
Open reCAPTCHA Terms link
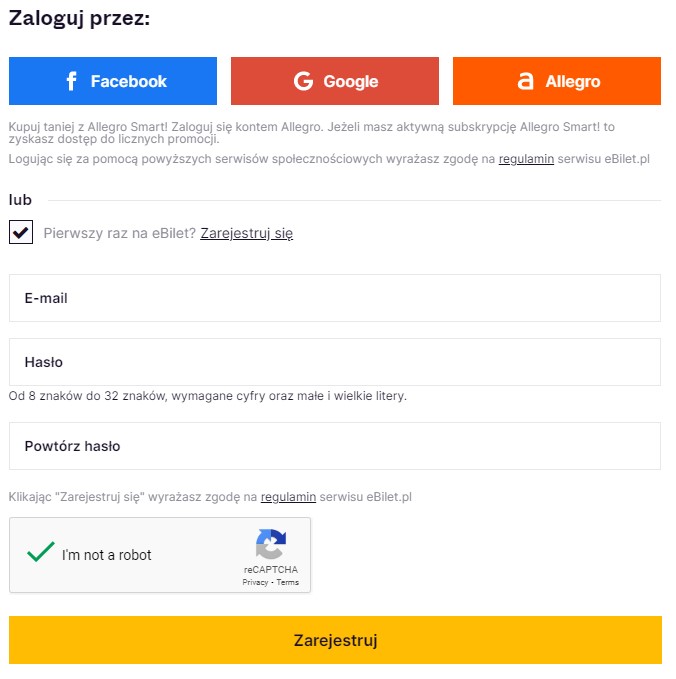(x=288, y=582)
